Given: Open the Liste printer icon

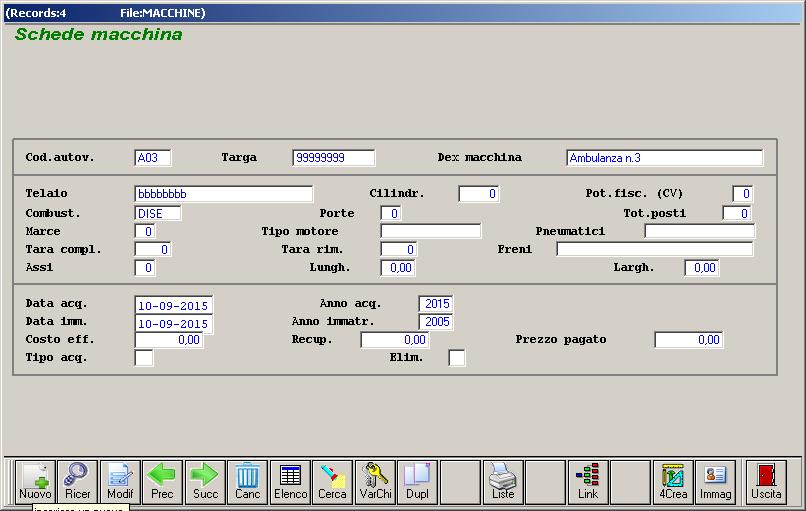Looking at the screenshot, I should pyautogui.click(x=503, y=481).
